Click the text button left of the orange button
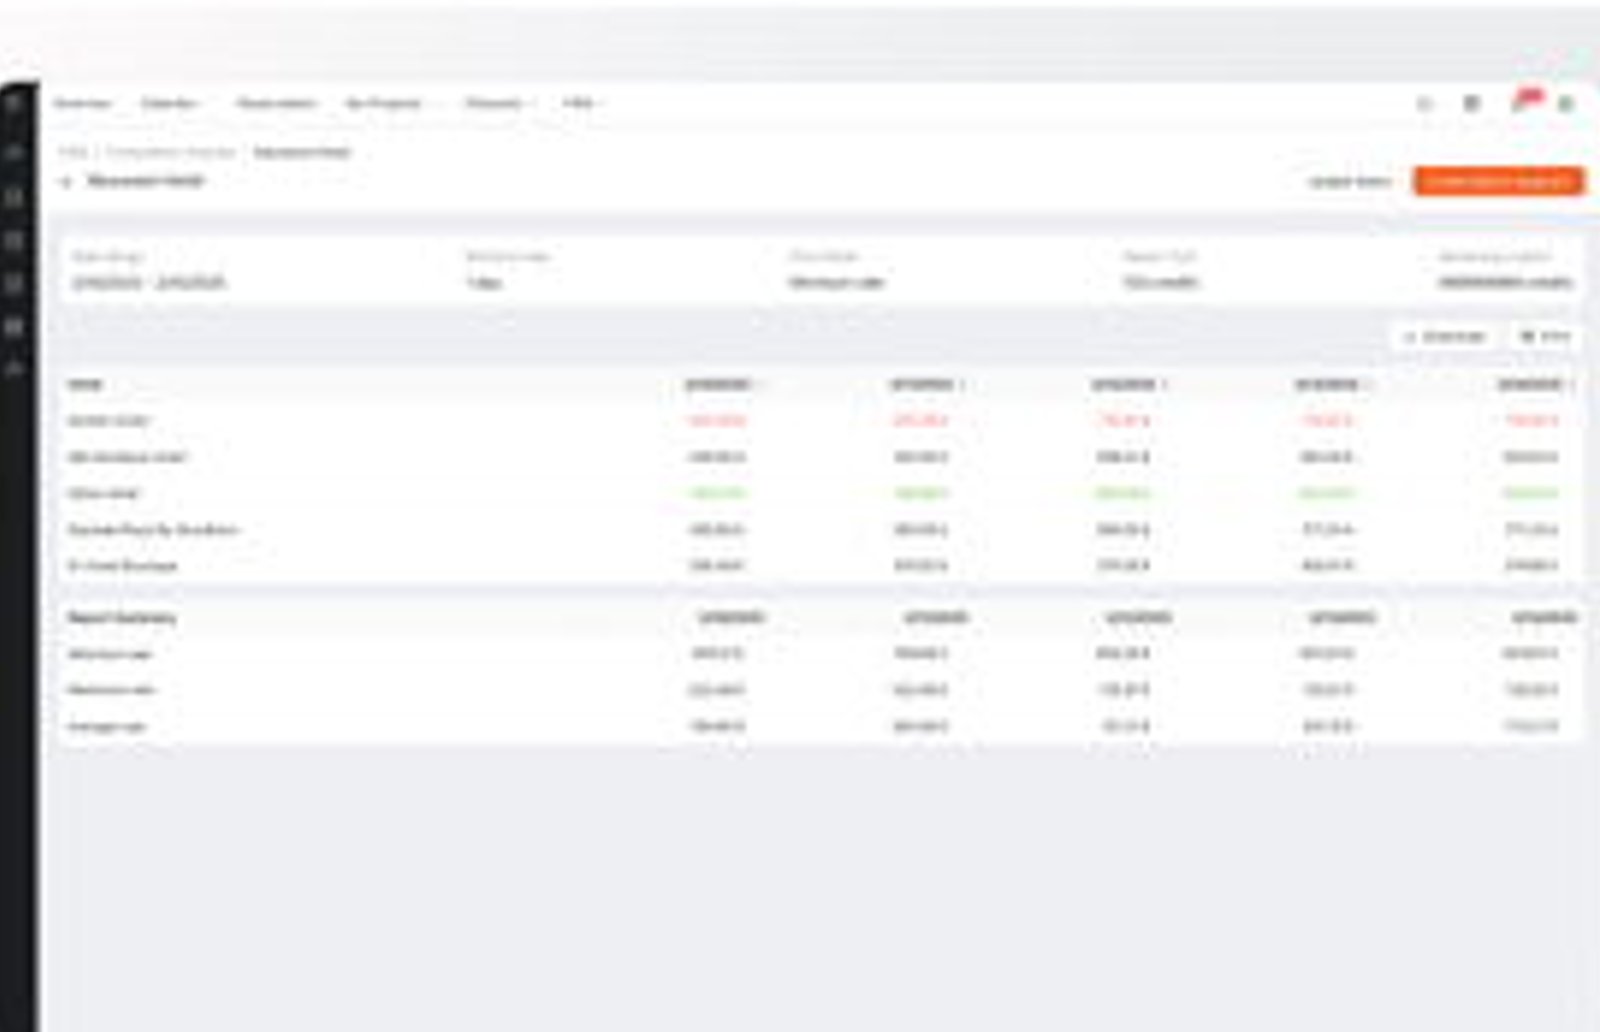Screen dimensions: 1600x1032 pyautogui.click(x=1350, y=181)
